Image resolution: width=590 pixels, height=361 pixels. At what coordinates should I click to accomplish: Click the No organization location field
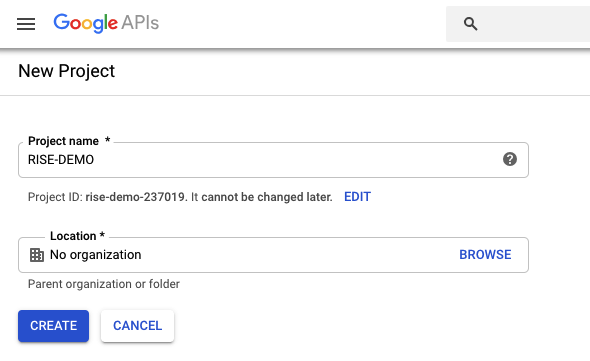(273, 255)
